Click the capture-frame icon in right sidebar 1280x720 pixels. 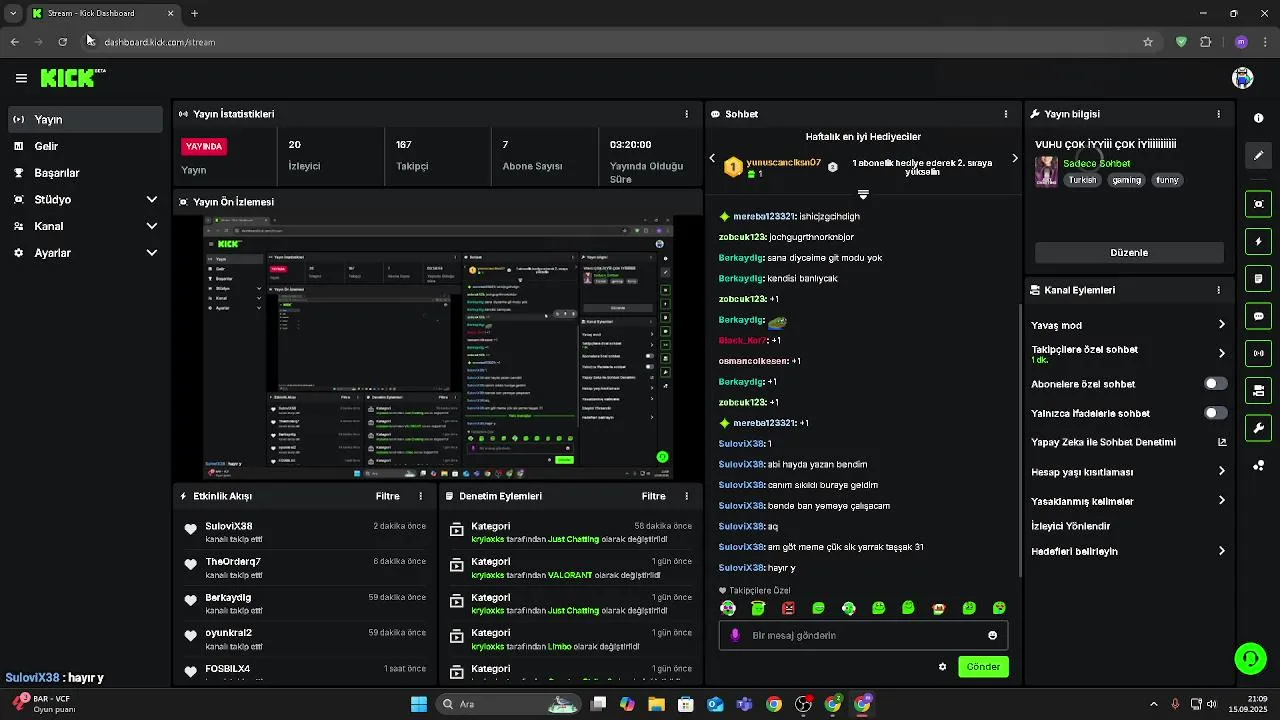click(1258, 204)
